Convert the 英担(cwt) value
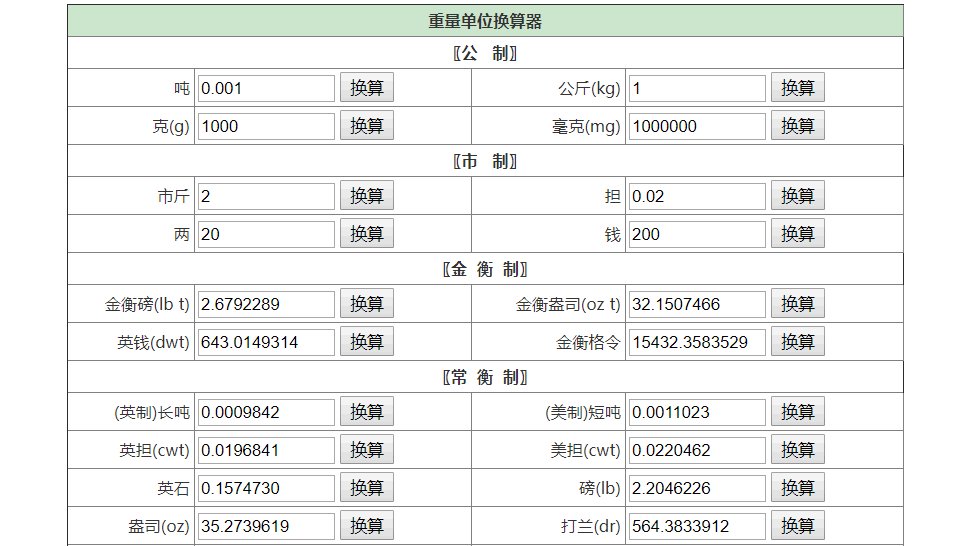This screenshot has width=972, height=546. point(366,449)
